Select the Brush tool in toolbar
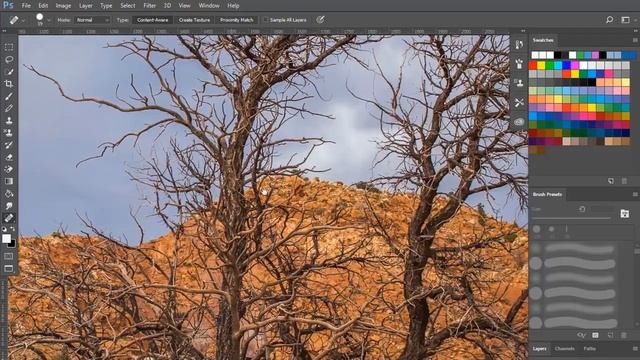The image size is (640, 360). click(x=9, y=96)
